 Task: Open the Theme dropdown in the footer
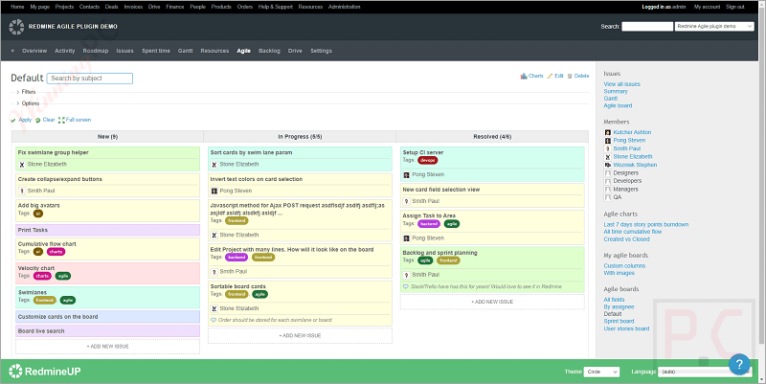point(602,372)
